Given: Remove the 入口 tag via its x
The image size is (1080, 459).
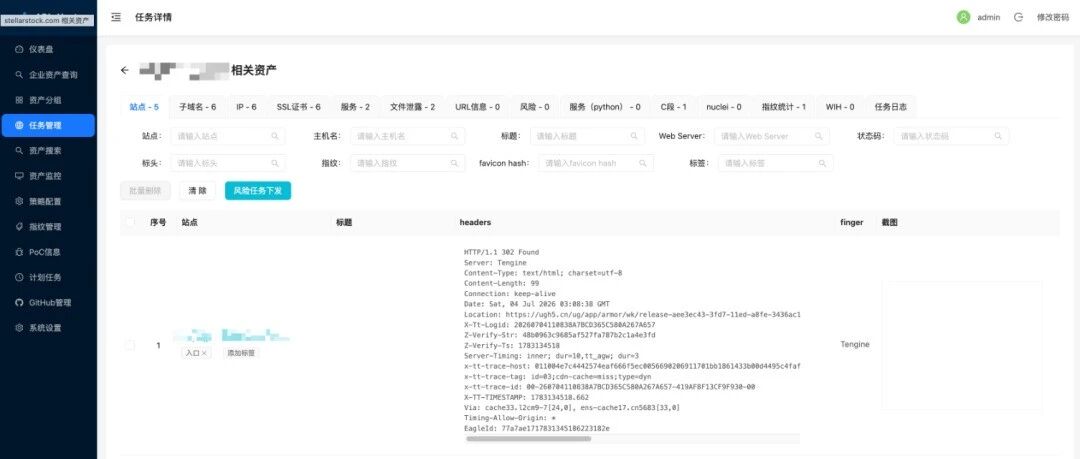Looking at the screenshot, I should point(204,353).
